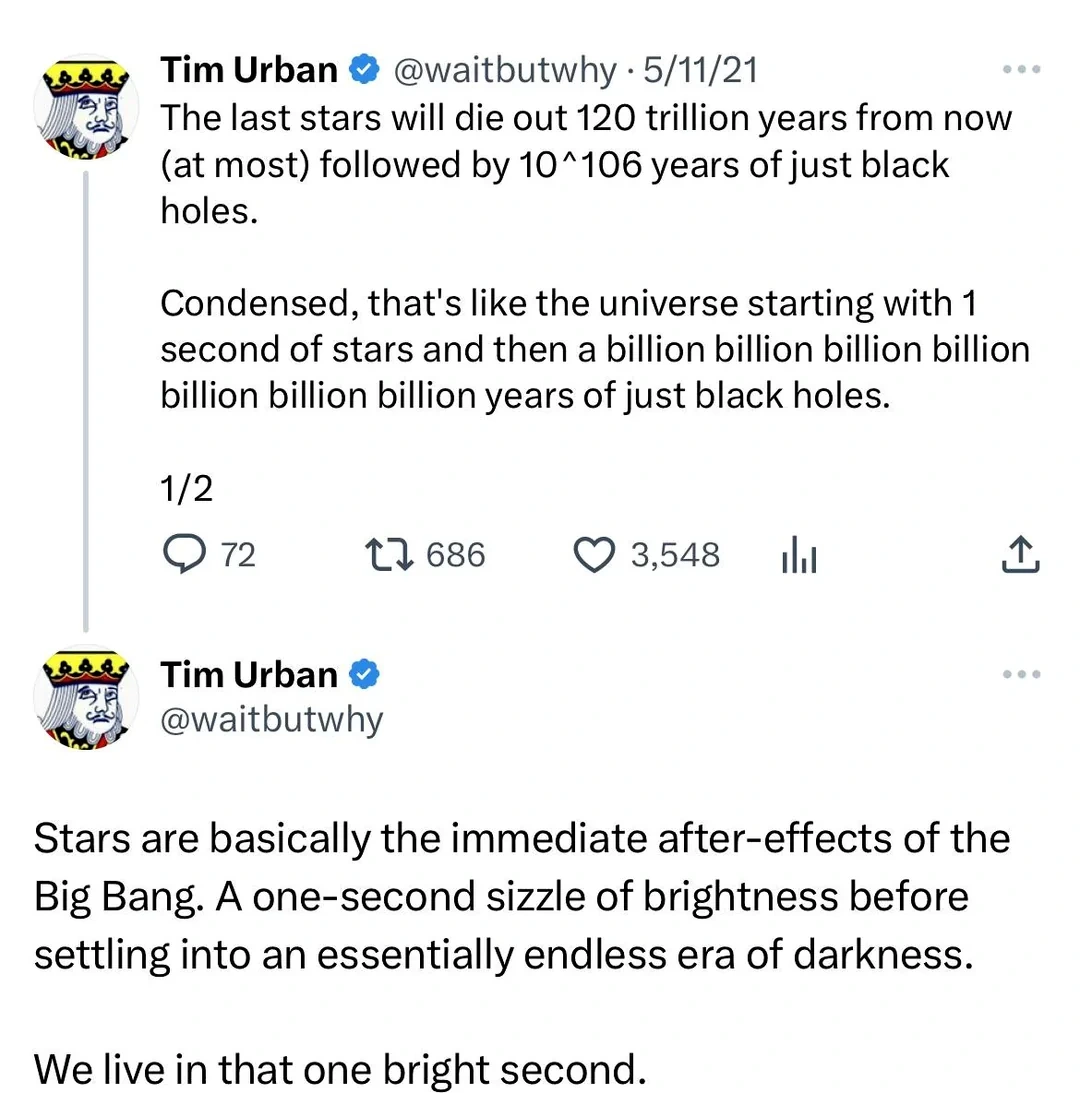Open the second tweet's three-dot menu

tap(1021, 675)
